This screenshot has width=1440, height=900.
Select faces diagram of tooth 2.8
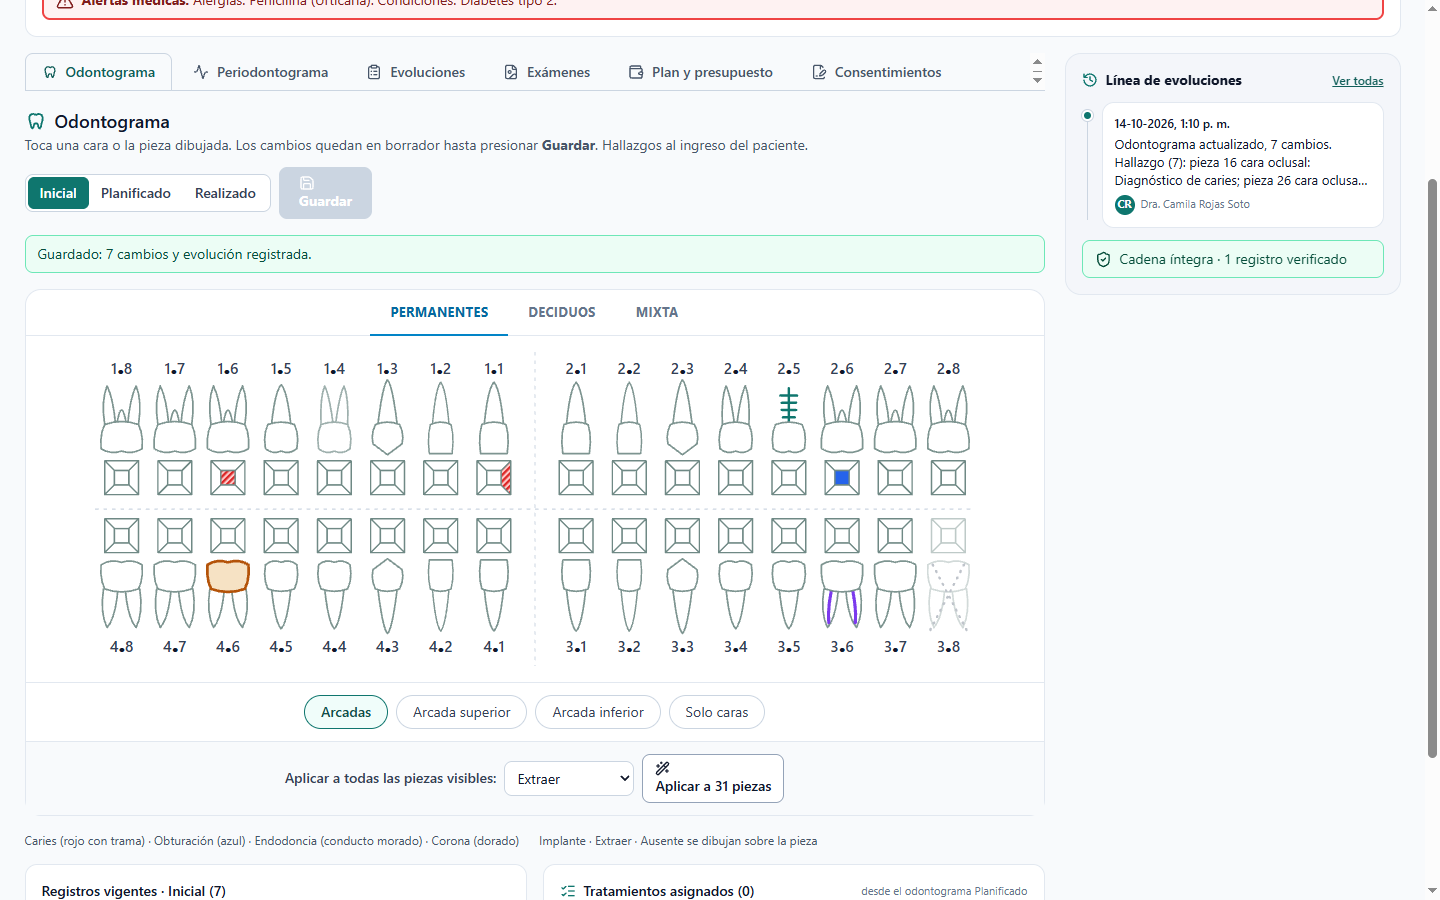click(948, 478)
